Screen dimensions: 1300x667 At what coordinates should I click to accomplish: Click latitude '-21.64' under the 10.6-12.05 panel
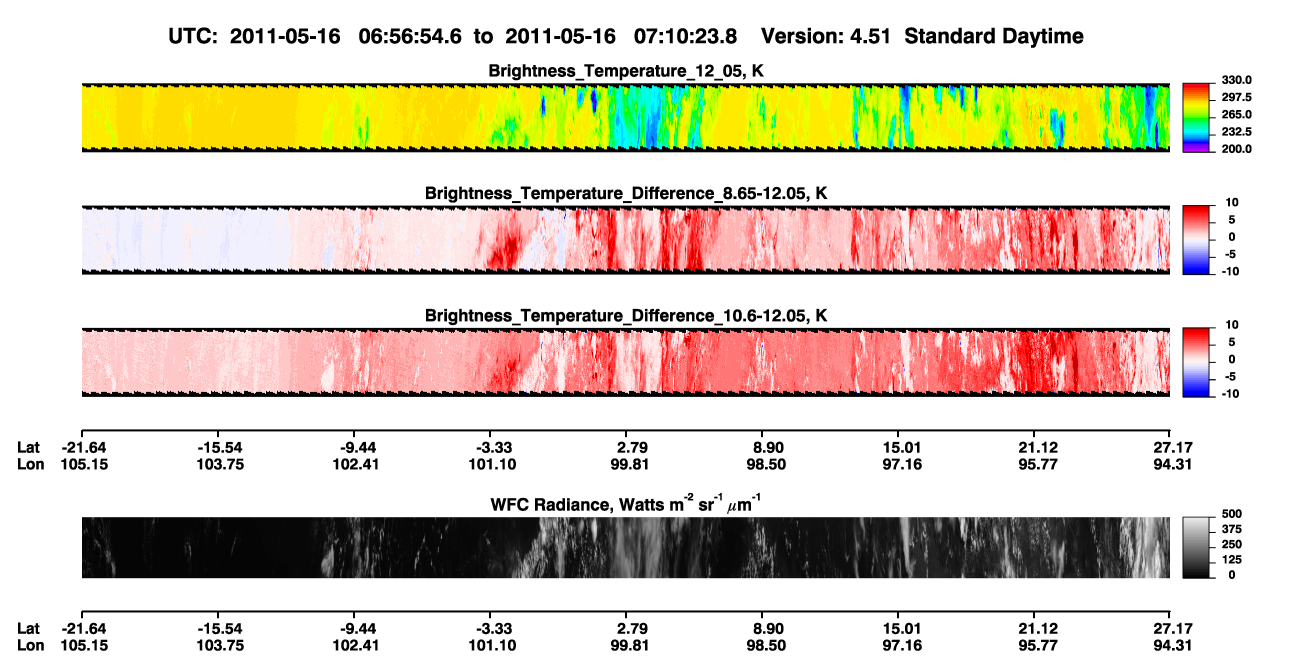(84, 448)
